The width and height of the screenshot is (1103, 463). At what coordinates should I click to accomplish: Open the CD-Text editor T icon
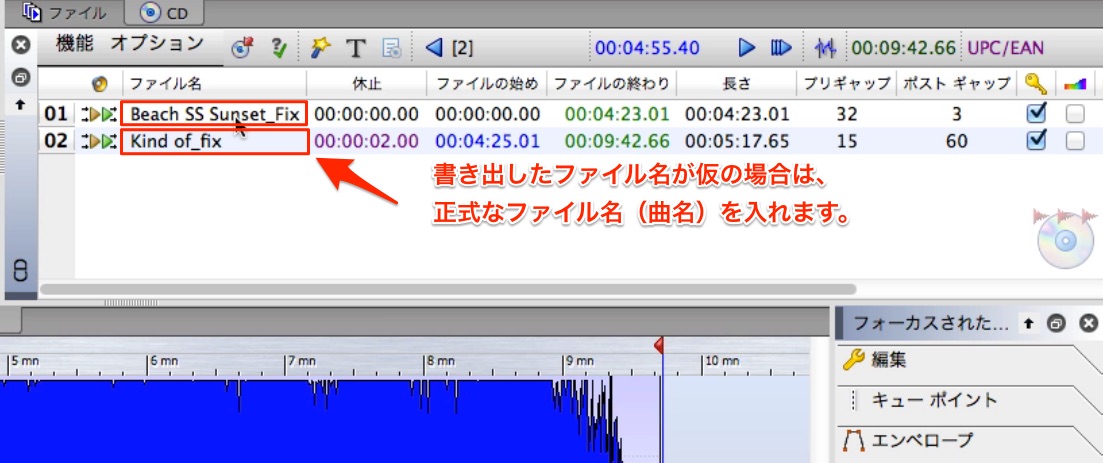coord(357,48)
